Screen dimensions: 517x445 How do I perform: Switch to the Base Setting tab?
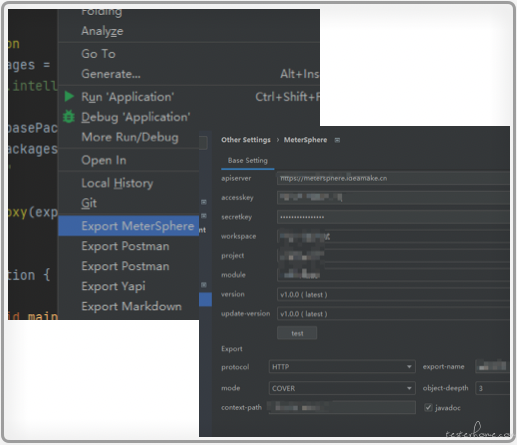point(248,161)
